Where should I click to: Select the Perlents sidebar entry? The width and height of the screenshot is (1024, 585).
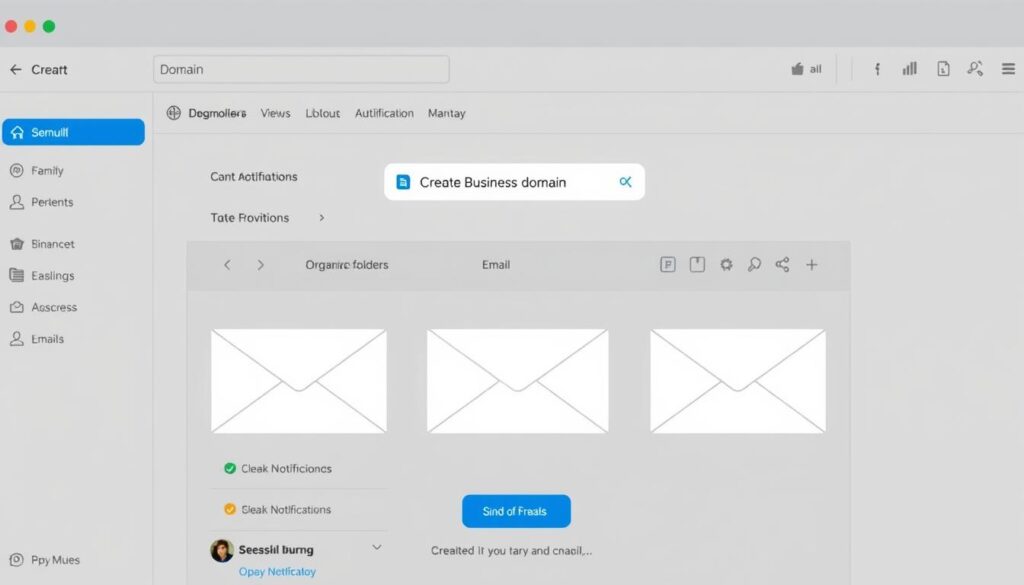coord(50,202)
